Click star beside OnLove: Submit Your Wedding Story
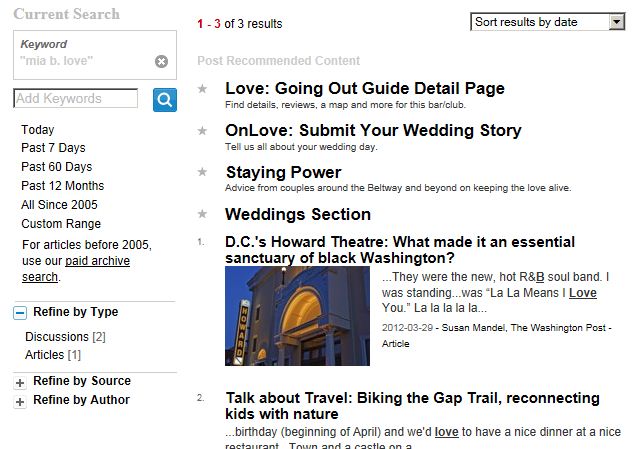 click(x=202, y=130)
